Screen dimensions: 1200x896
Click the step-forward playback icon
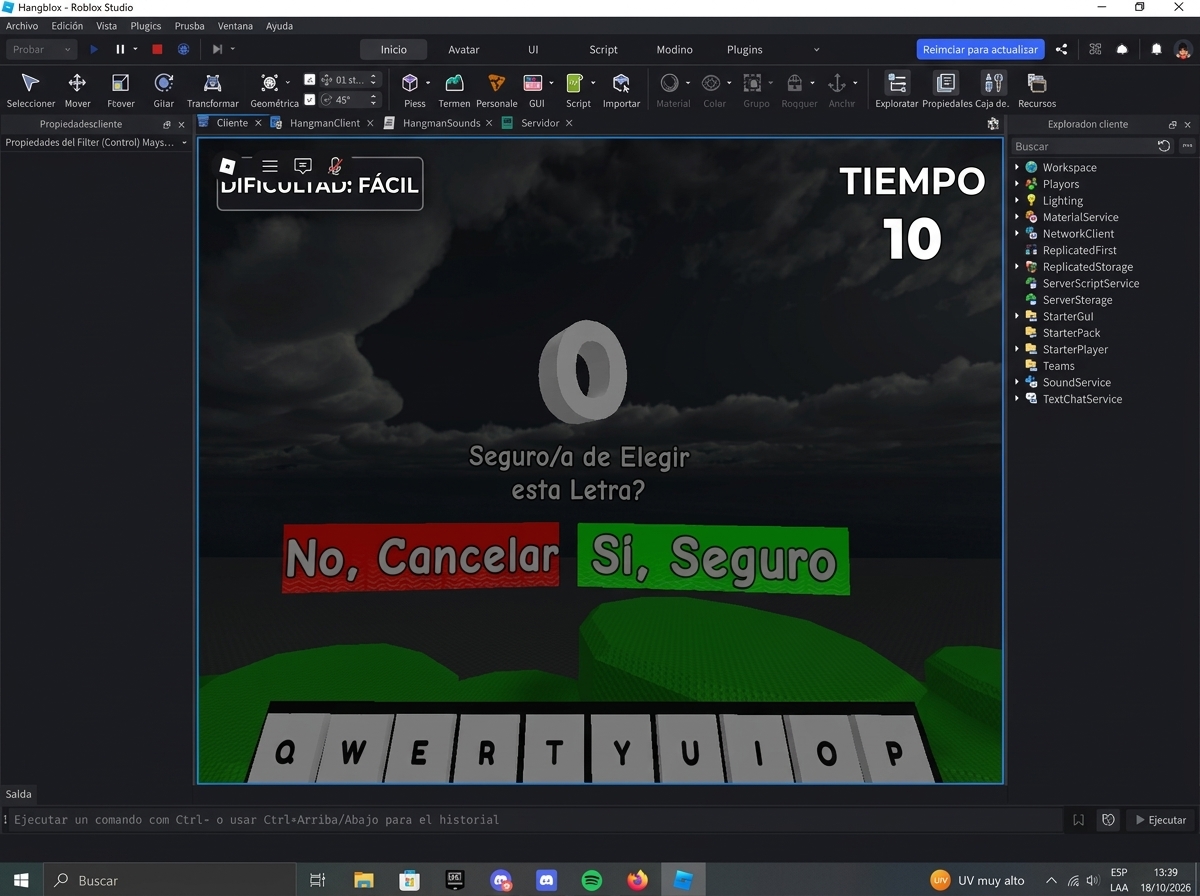tap(217, 49)
